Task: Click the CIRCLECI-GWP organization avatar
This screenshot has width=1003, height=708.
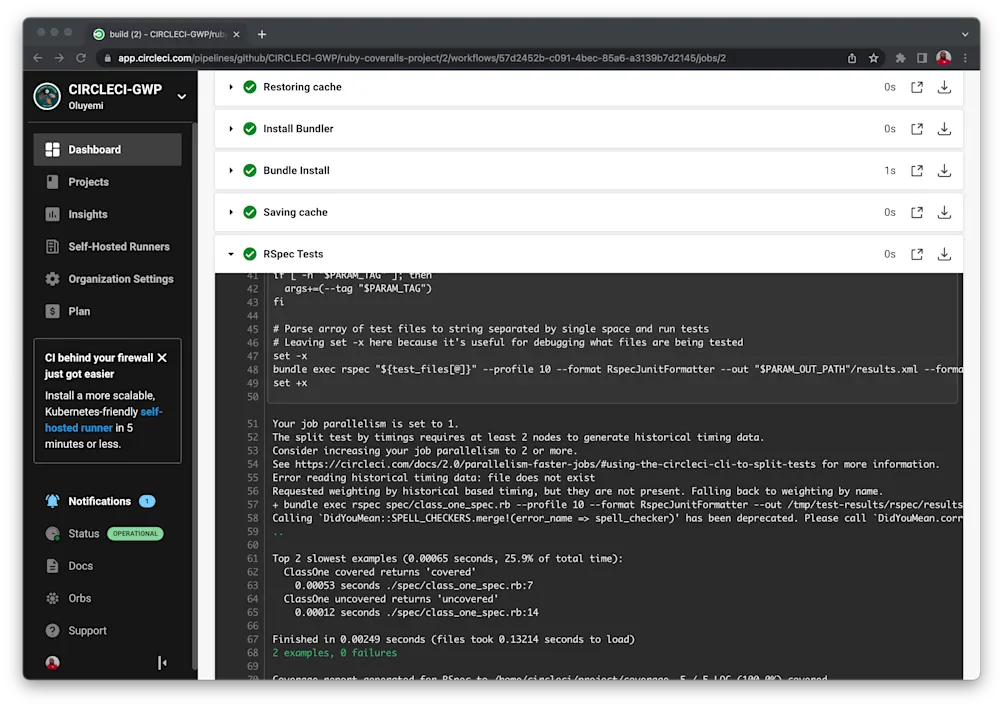Action: pos(47,97)
